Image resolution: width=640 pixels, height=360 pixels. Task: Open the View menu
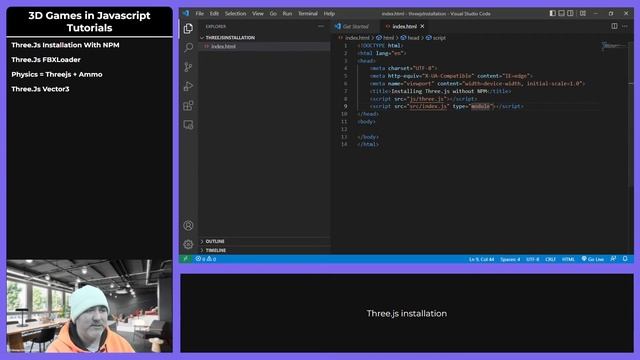(258, 13)
